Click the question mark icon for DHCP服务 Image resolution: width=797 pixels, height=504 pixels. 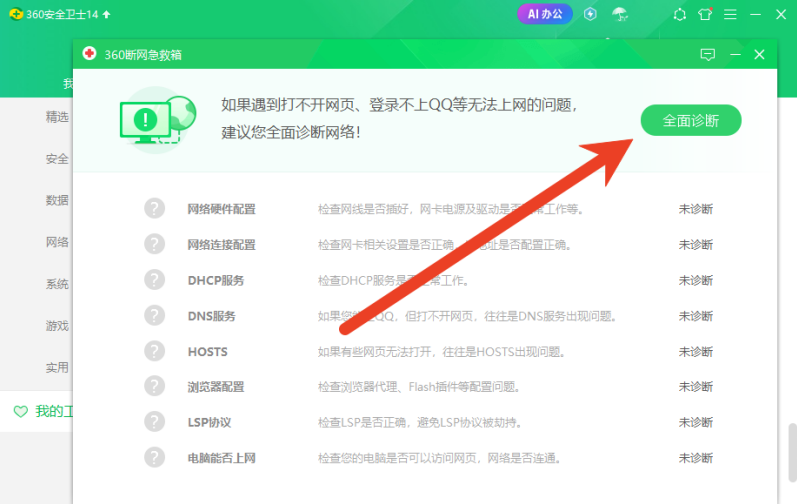click(155, 280)
